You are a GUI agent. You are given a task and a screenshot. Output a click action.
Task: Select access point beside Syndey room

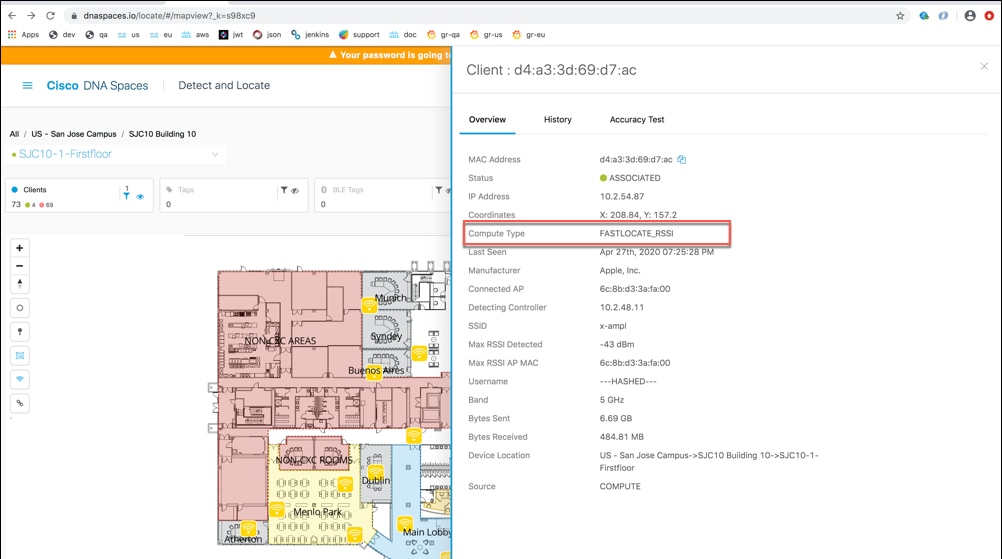419,353
